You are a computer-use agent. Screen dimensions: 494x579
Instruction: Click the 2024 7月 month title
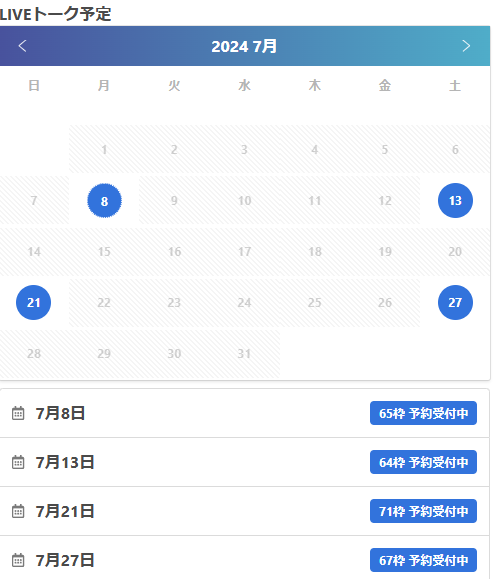244,47
